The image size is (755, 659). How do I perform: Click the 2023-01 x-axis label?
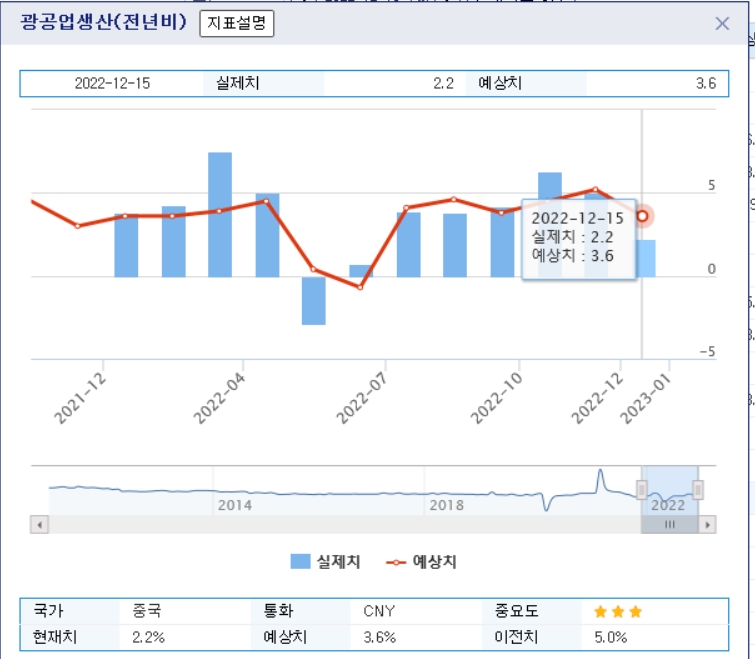point(646,398)
